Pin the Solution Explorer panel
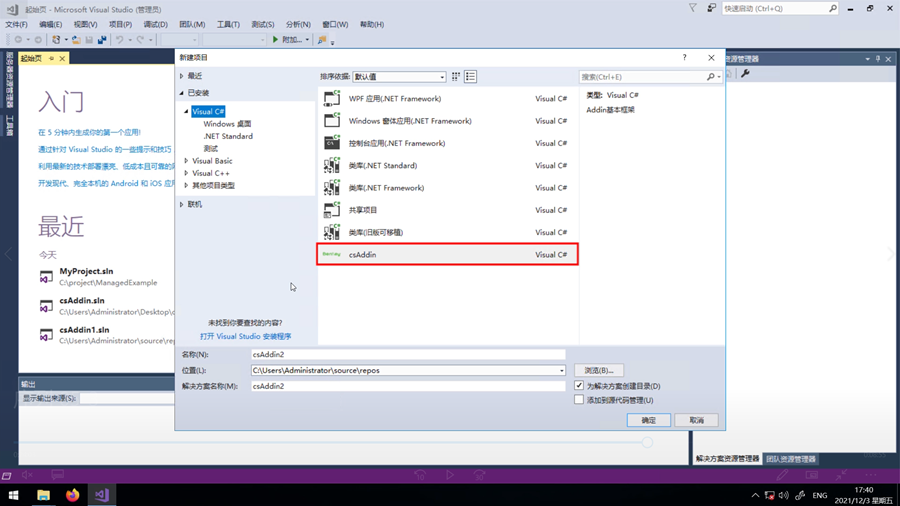900x506 pixels. (878, 59)
